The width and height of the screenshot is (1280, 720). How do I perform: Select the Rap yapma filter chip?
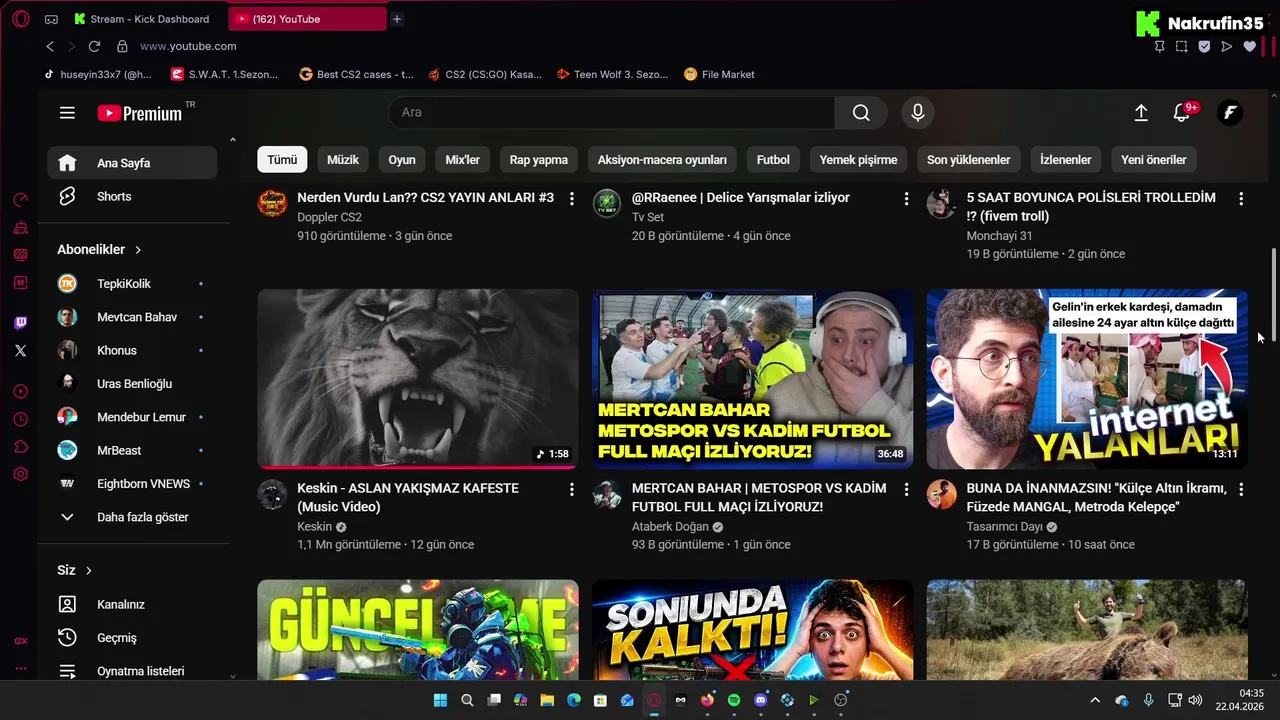(x=538, y=160)
